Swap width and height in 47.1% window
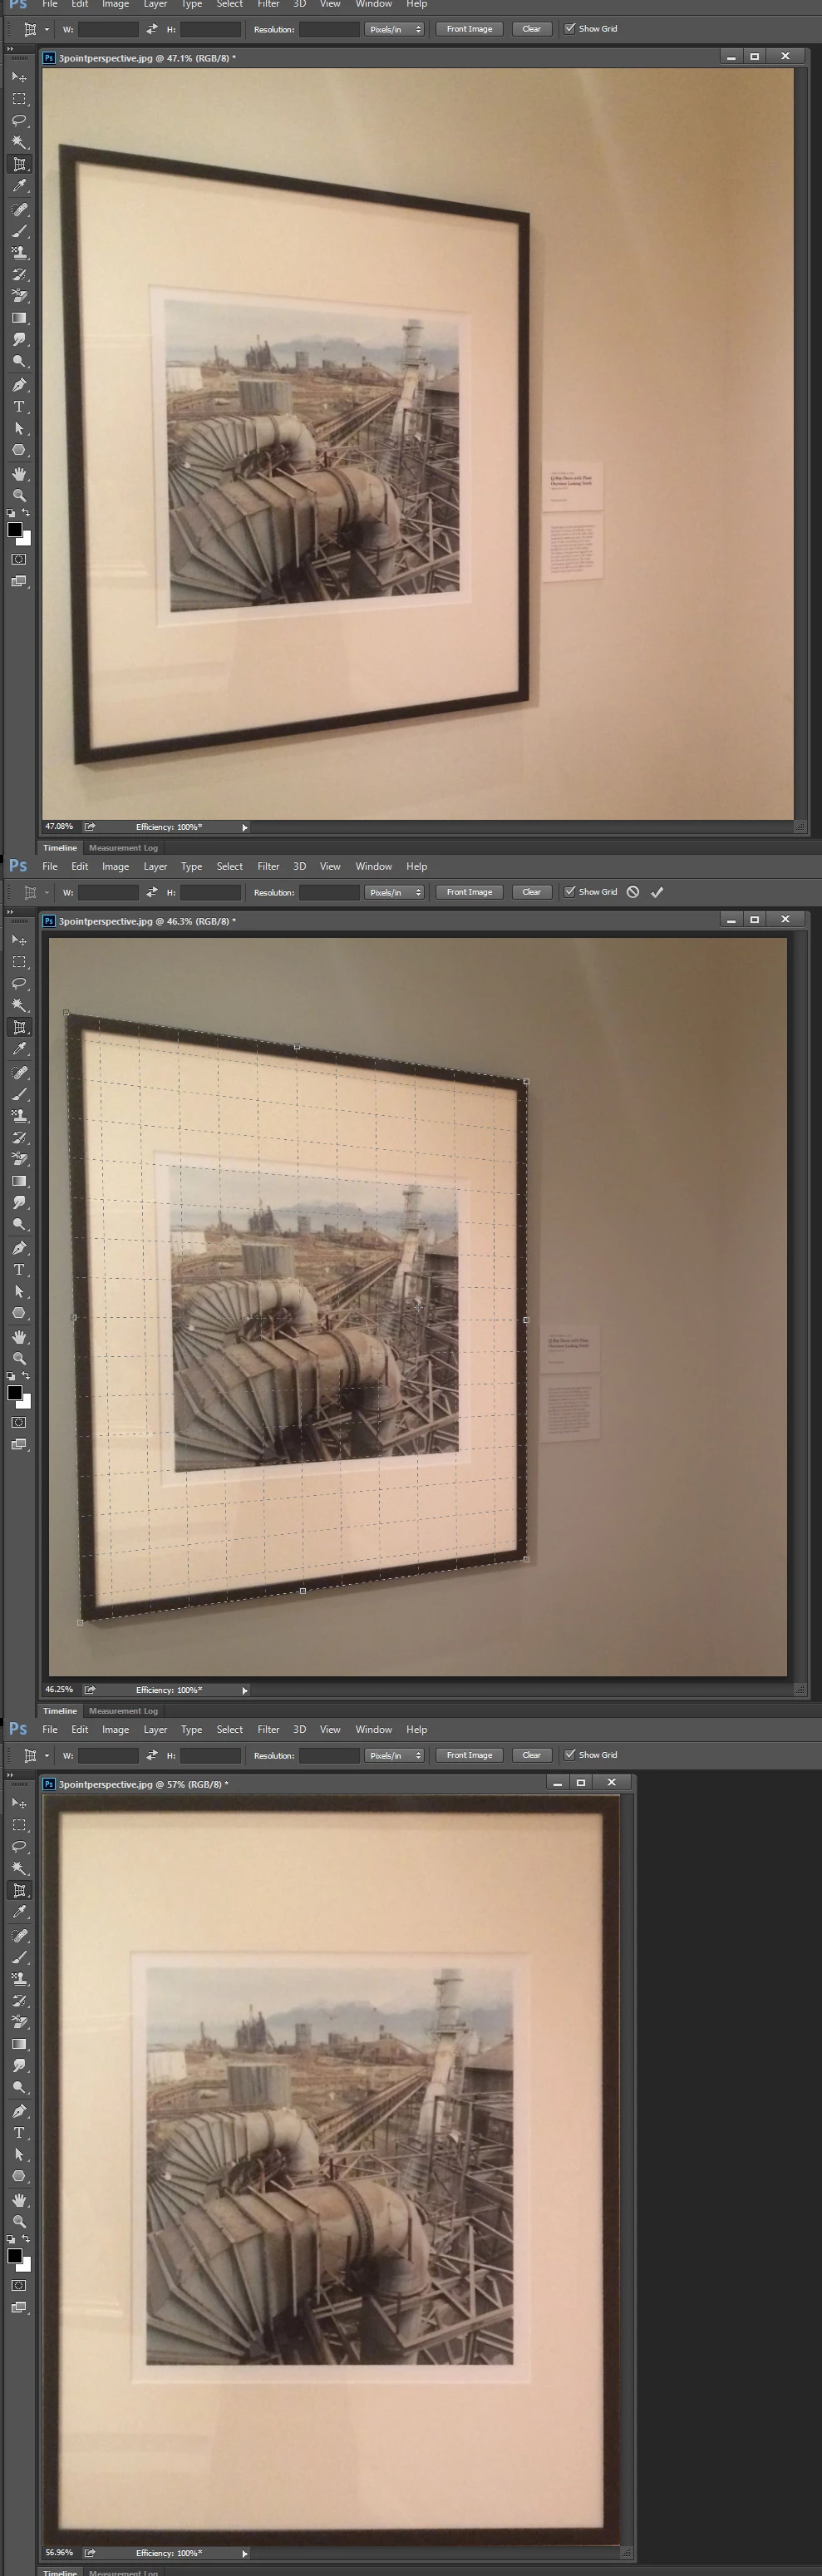The width and height of the screenshot is (822, 2576). pyautogui.click(x=152, y=29)
